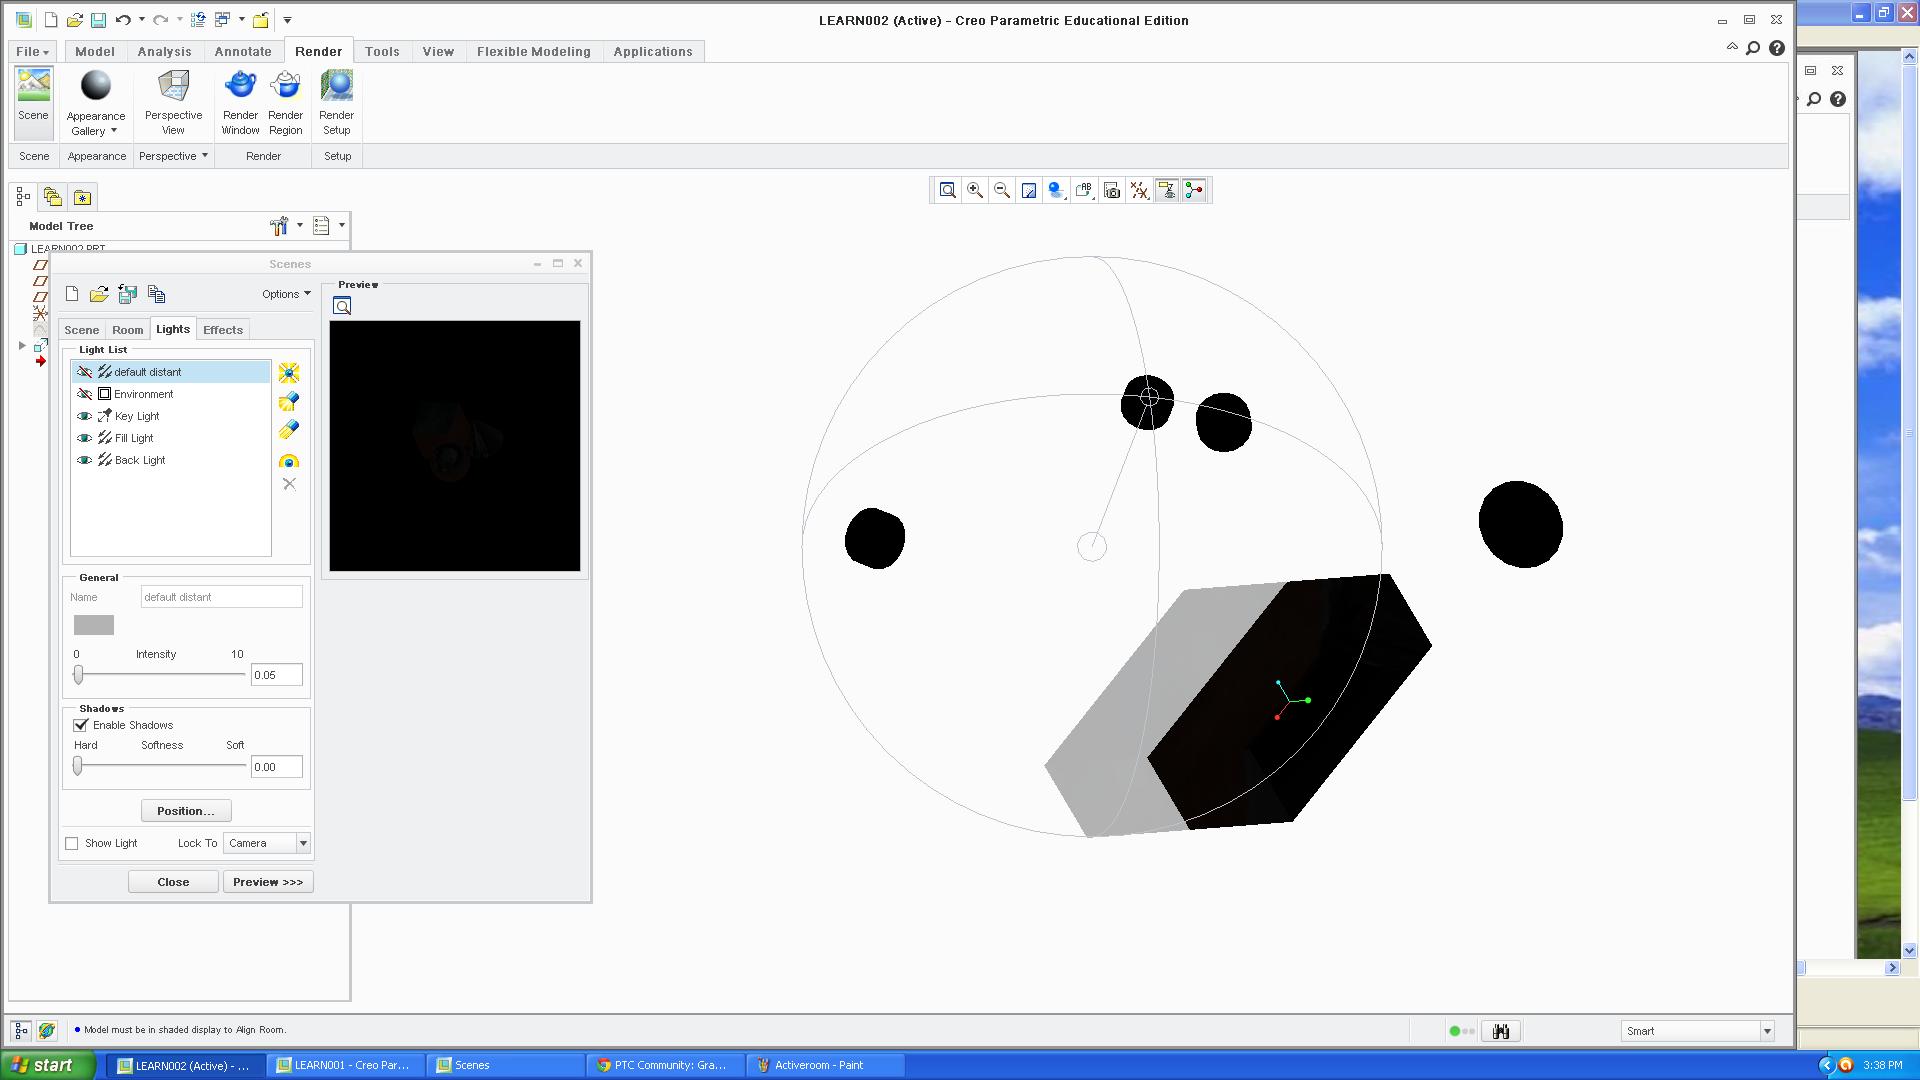The width and height of the screenshot is (1920, 1080).
Task: Click the Perspective View icon
Action: click(173, 87)
